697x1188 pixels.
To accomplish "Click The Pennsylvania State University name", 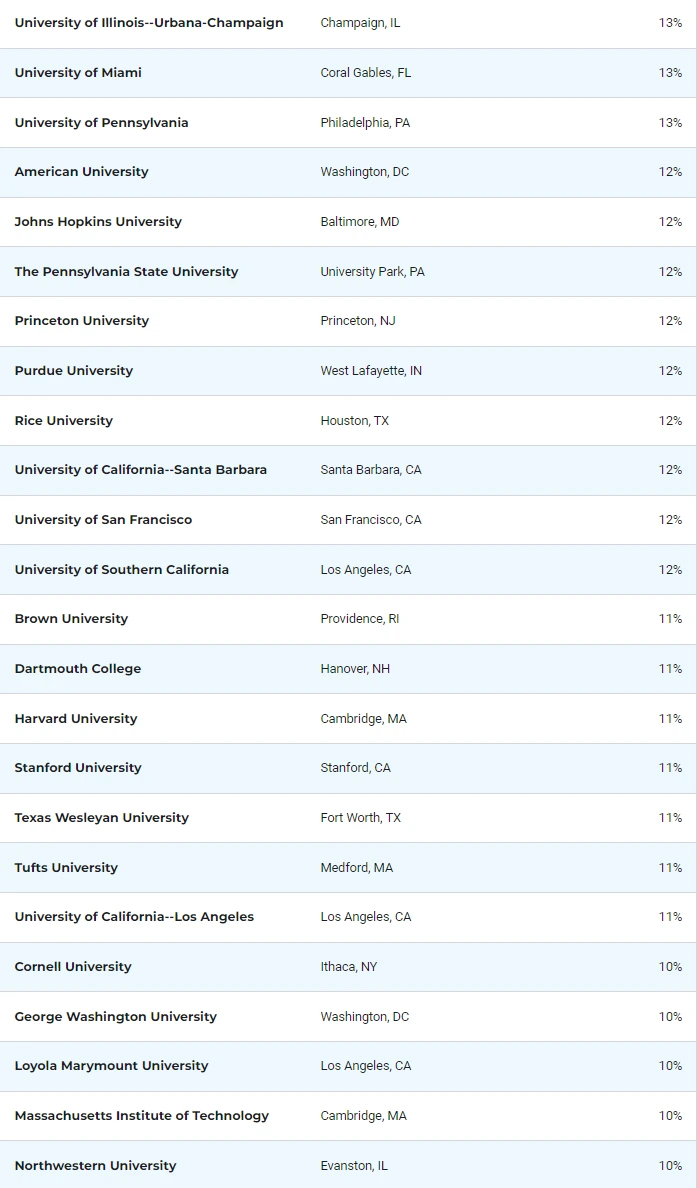I will 126,272.
